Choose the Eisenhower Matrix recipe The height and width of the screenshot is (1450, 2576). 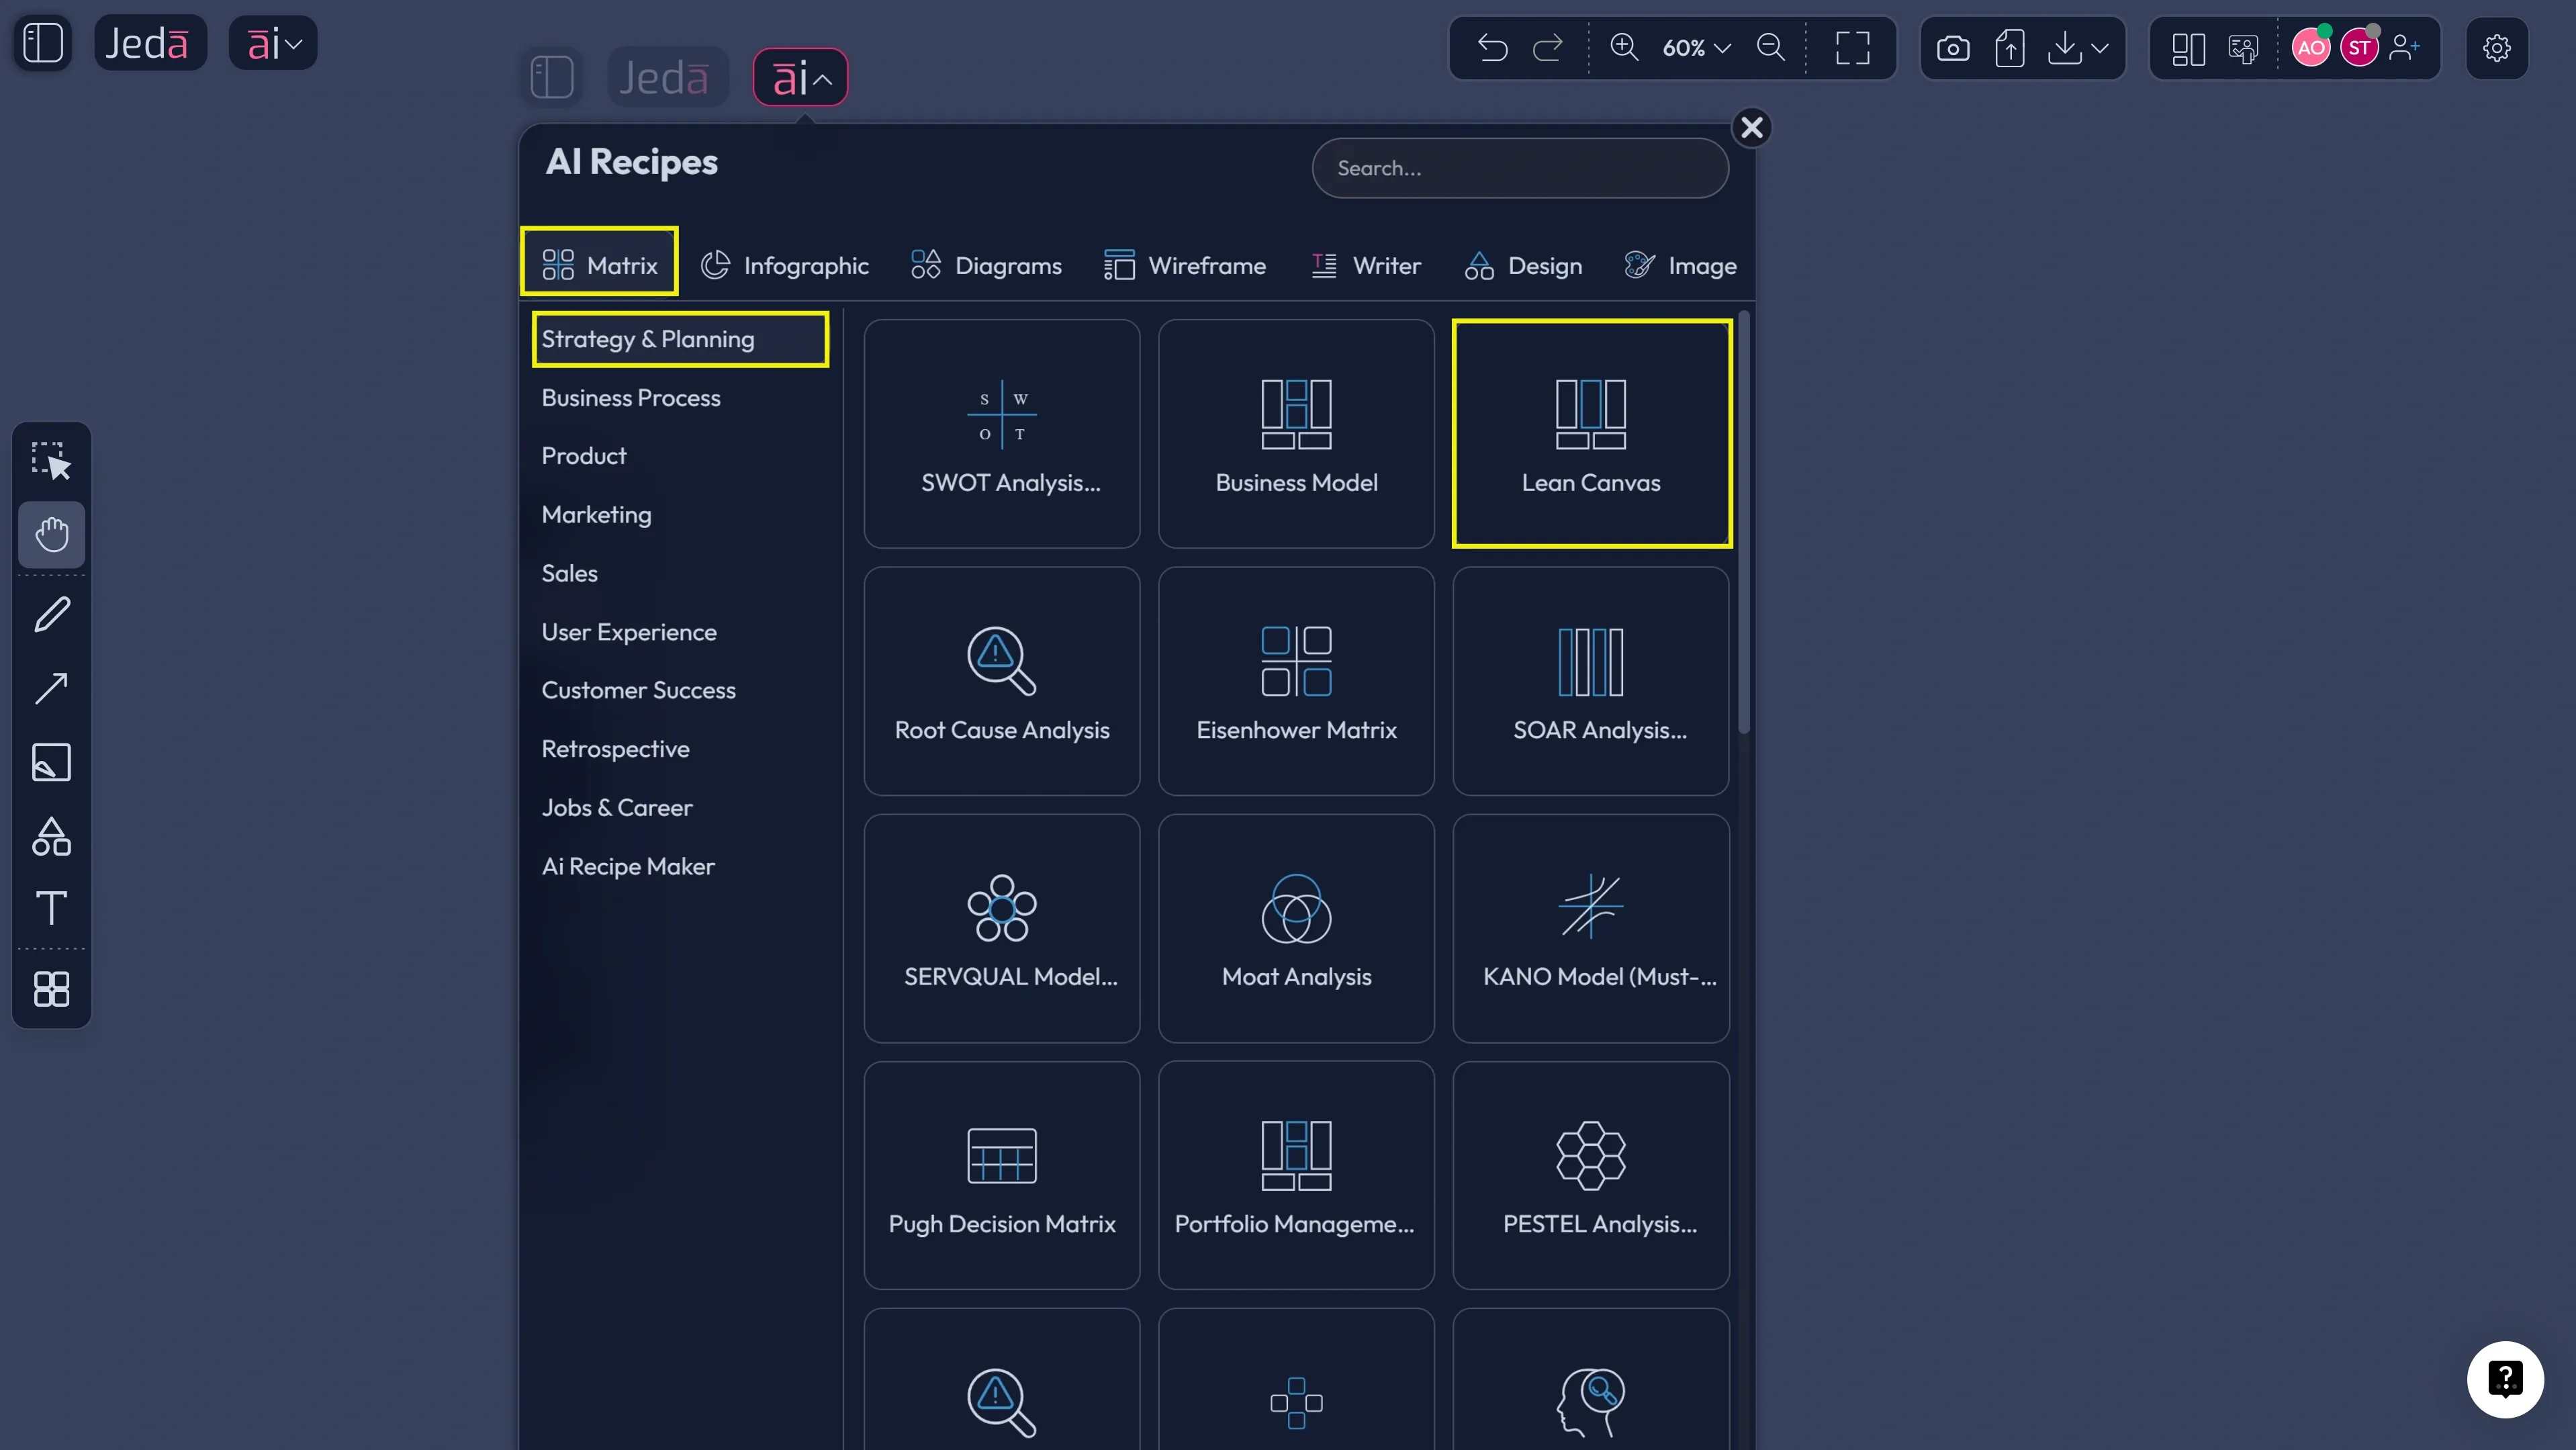(x=1296, y=681)
